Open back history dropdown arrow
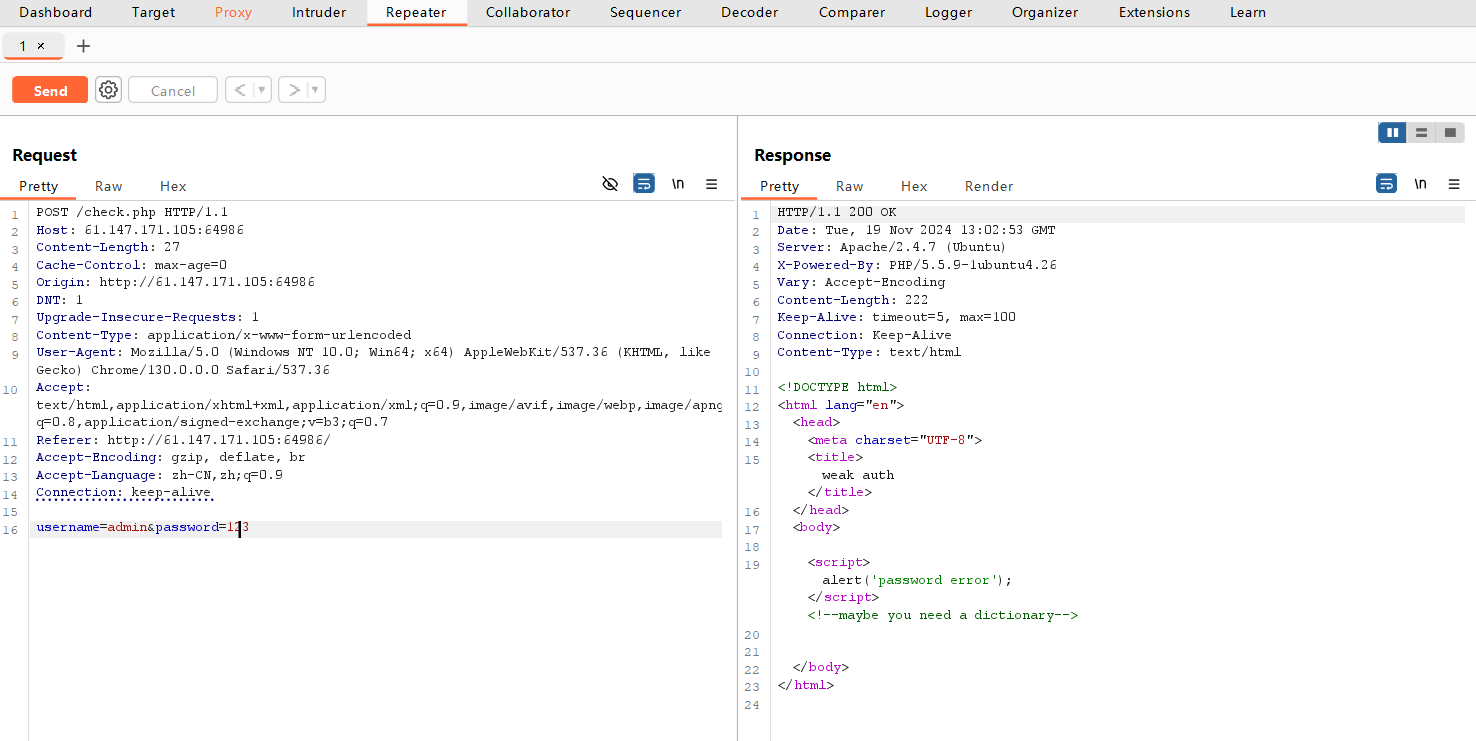 click(263, 90)
